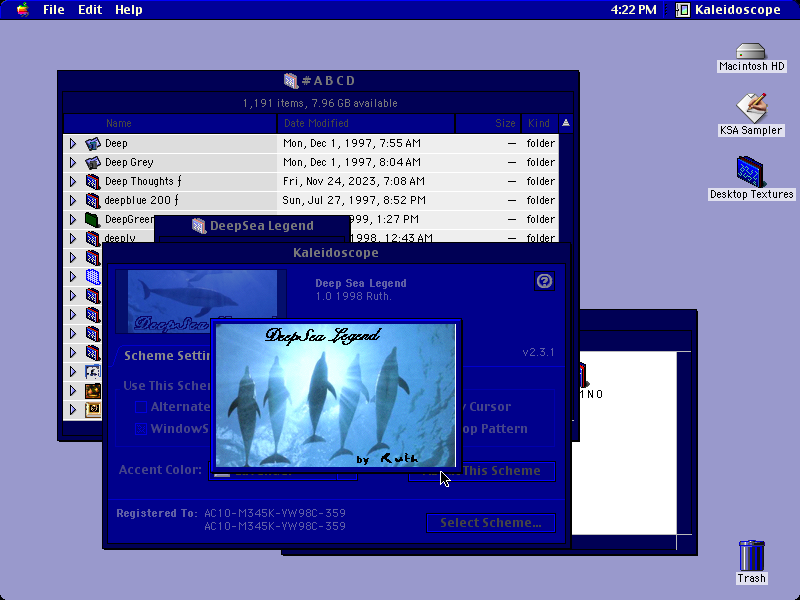Viewport: 800px width, 600px height.
Task: Sort list by Size column header
Action: click(488, 123)
